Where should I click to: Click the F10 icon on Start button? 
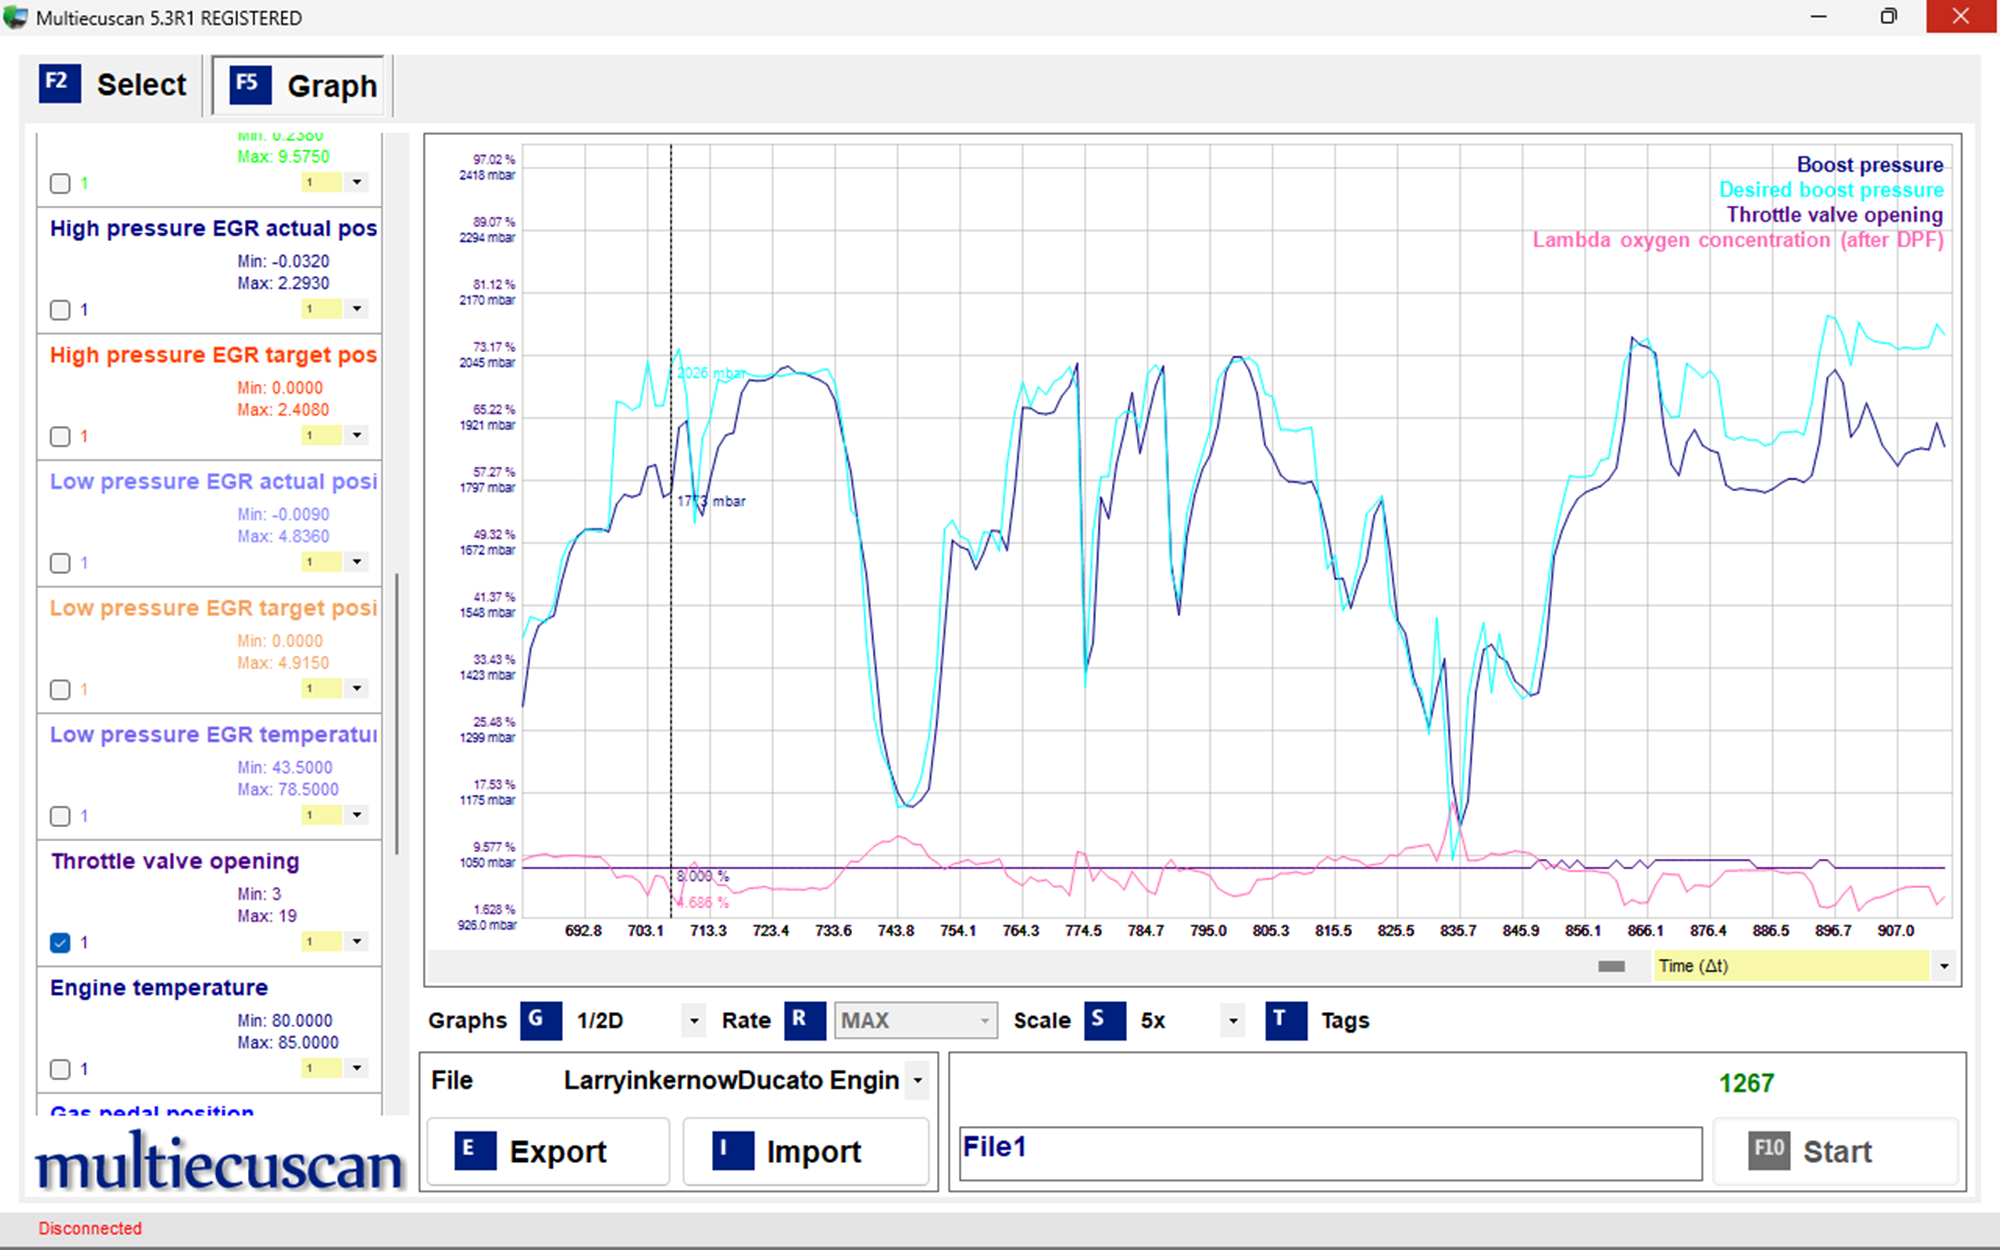pos(1768,1150)
